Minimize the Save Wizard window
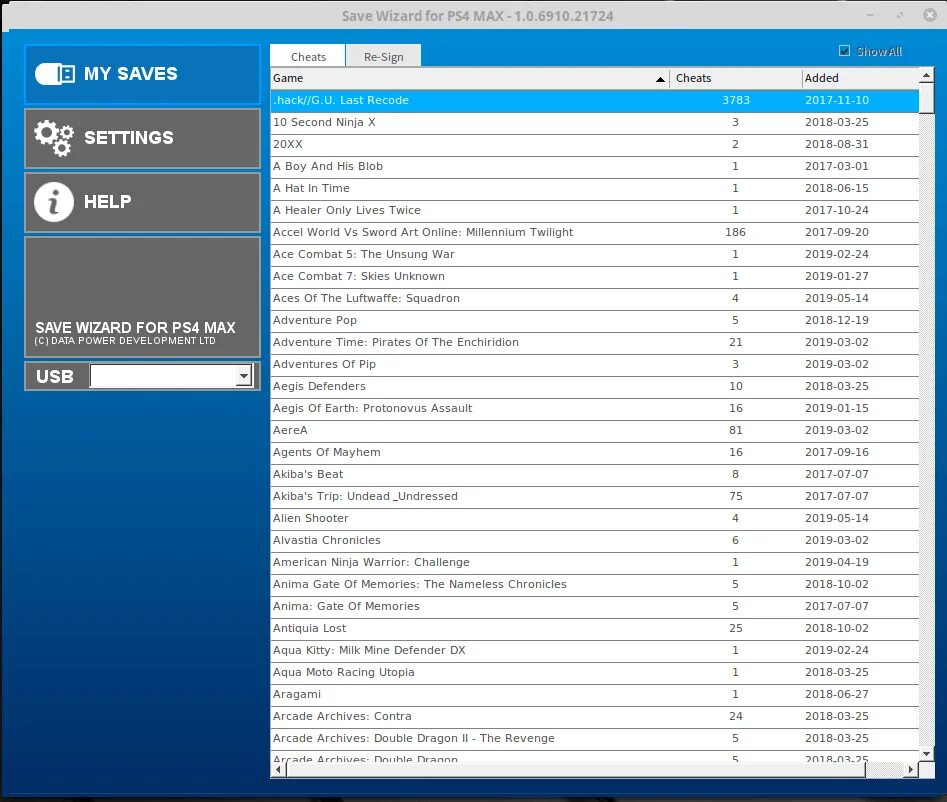The height and width of the screenshot is (802, 947). tap(870, 15)
